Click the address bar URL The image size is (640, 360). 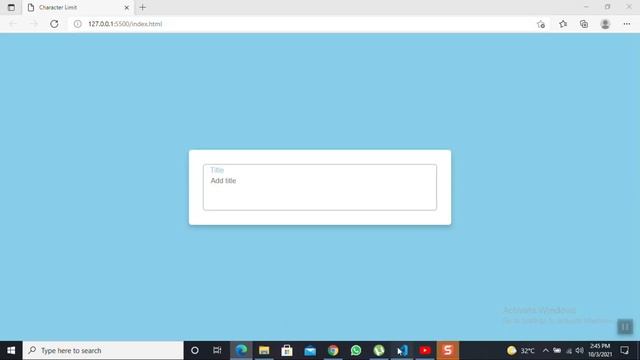point(125,24)
